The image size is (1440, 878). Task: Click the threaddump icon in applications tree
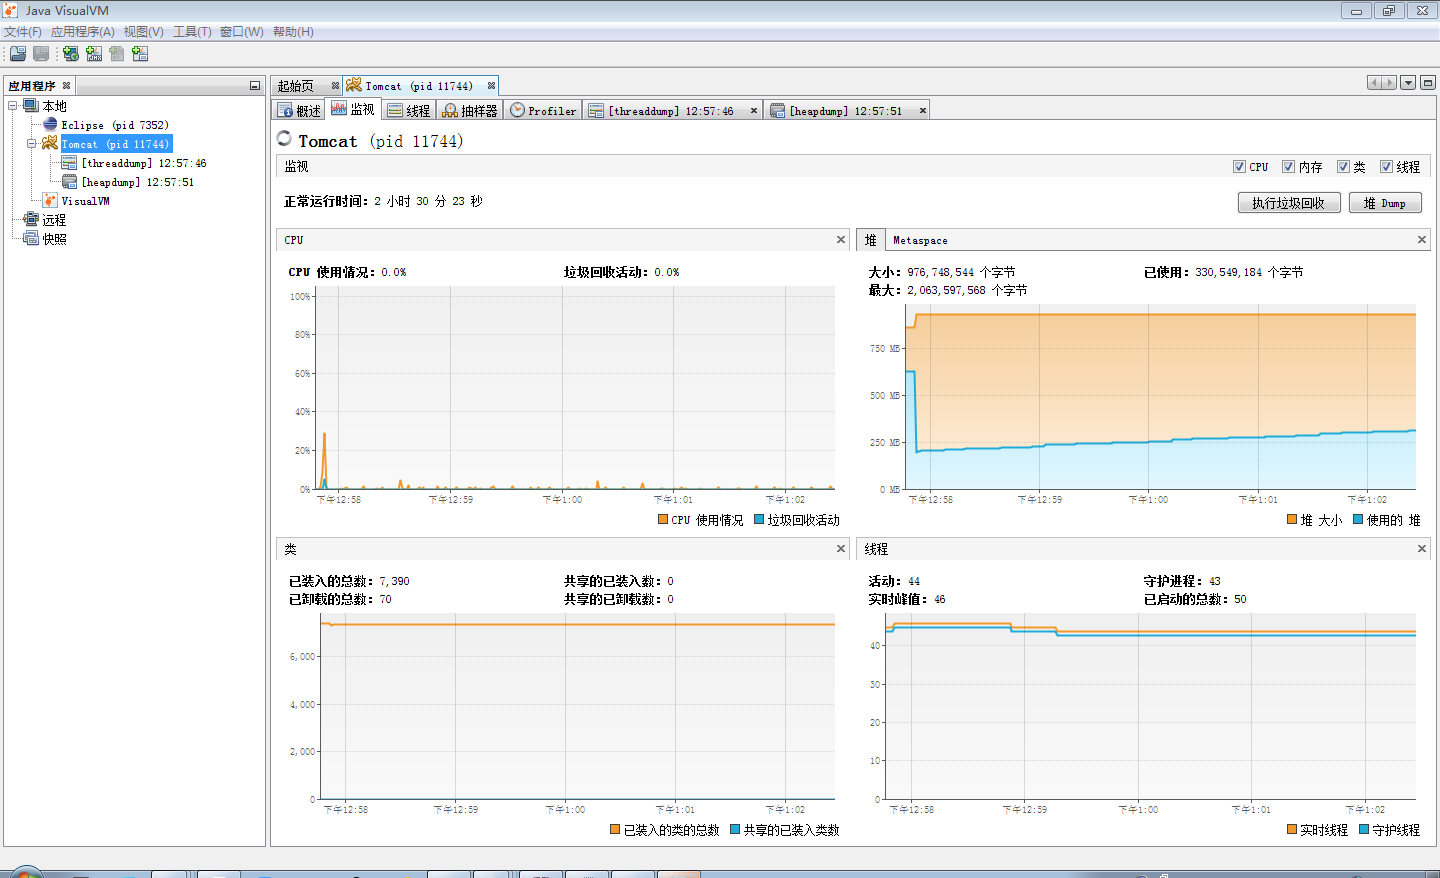[69, 162]
